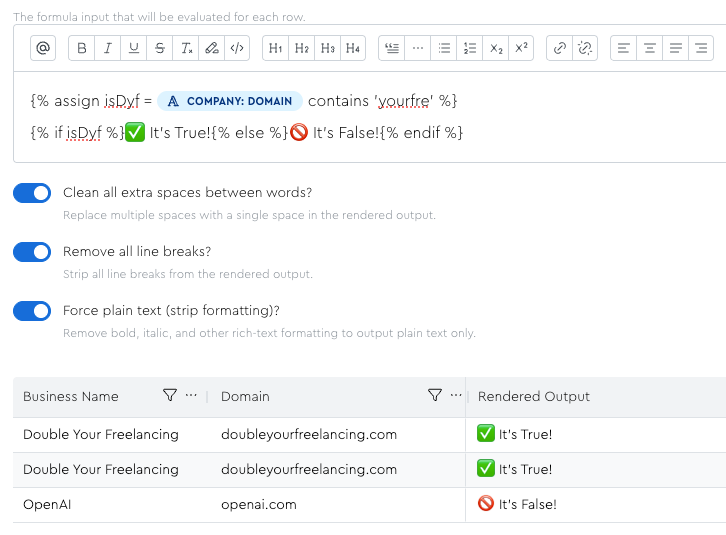Set text to Heading 1
The image size is (726, 535).
276,48
